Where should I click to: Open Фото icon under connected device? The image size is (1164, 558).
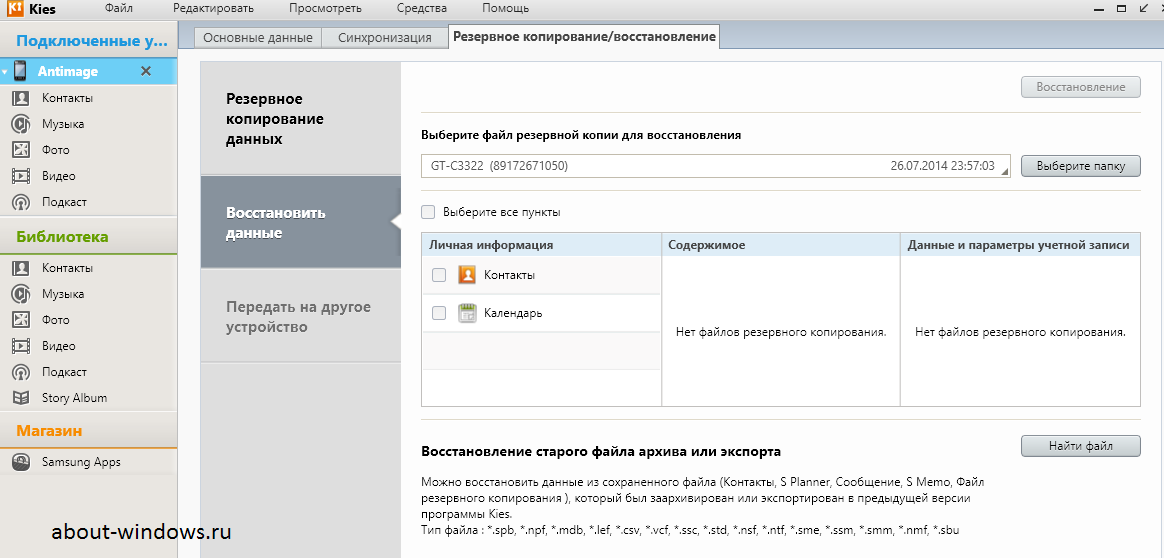pyautogui.click(x=21, y=150)
